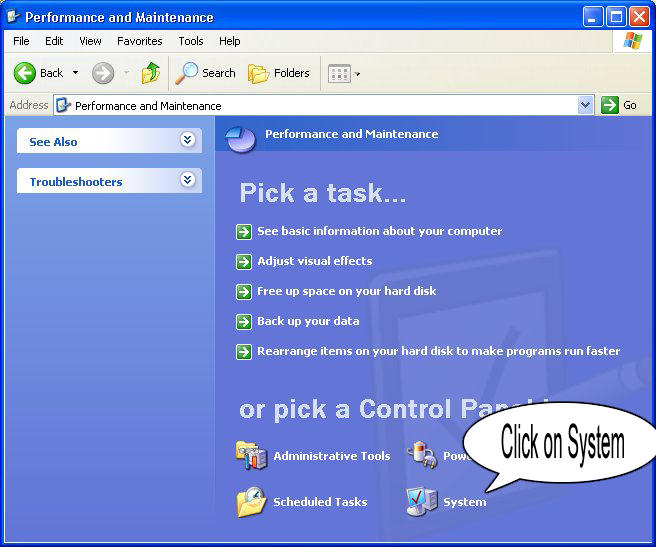656x547 pixels.
Task: Open the Edit menu
Action: point(54,41)
